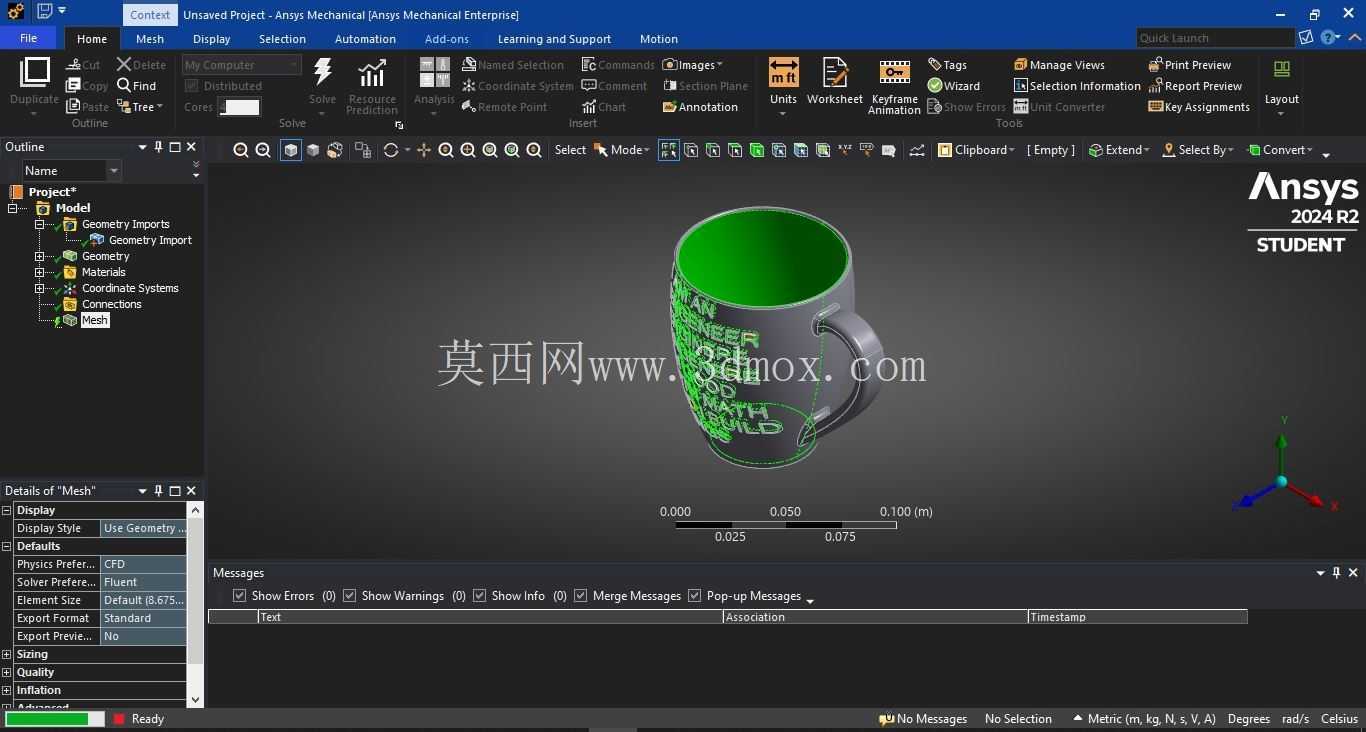Collapse the Model tree node
Image resolution: width=1366 pixels, height=732 pixels.
pos(13,208)
